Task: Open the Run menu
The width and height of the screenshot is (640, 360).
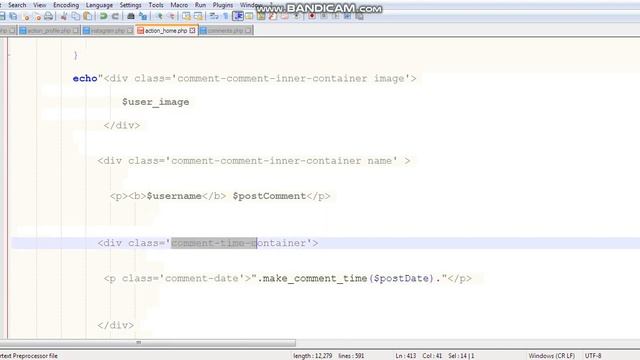Action: tap(200, 5)
